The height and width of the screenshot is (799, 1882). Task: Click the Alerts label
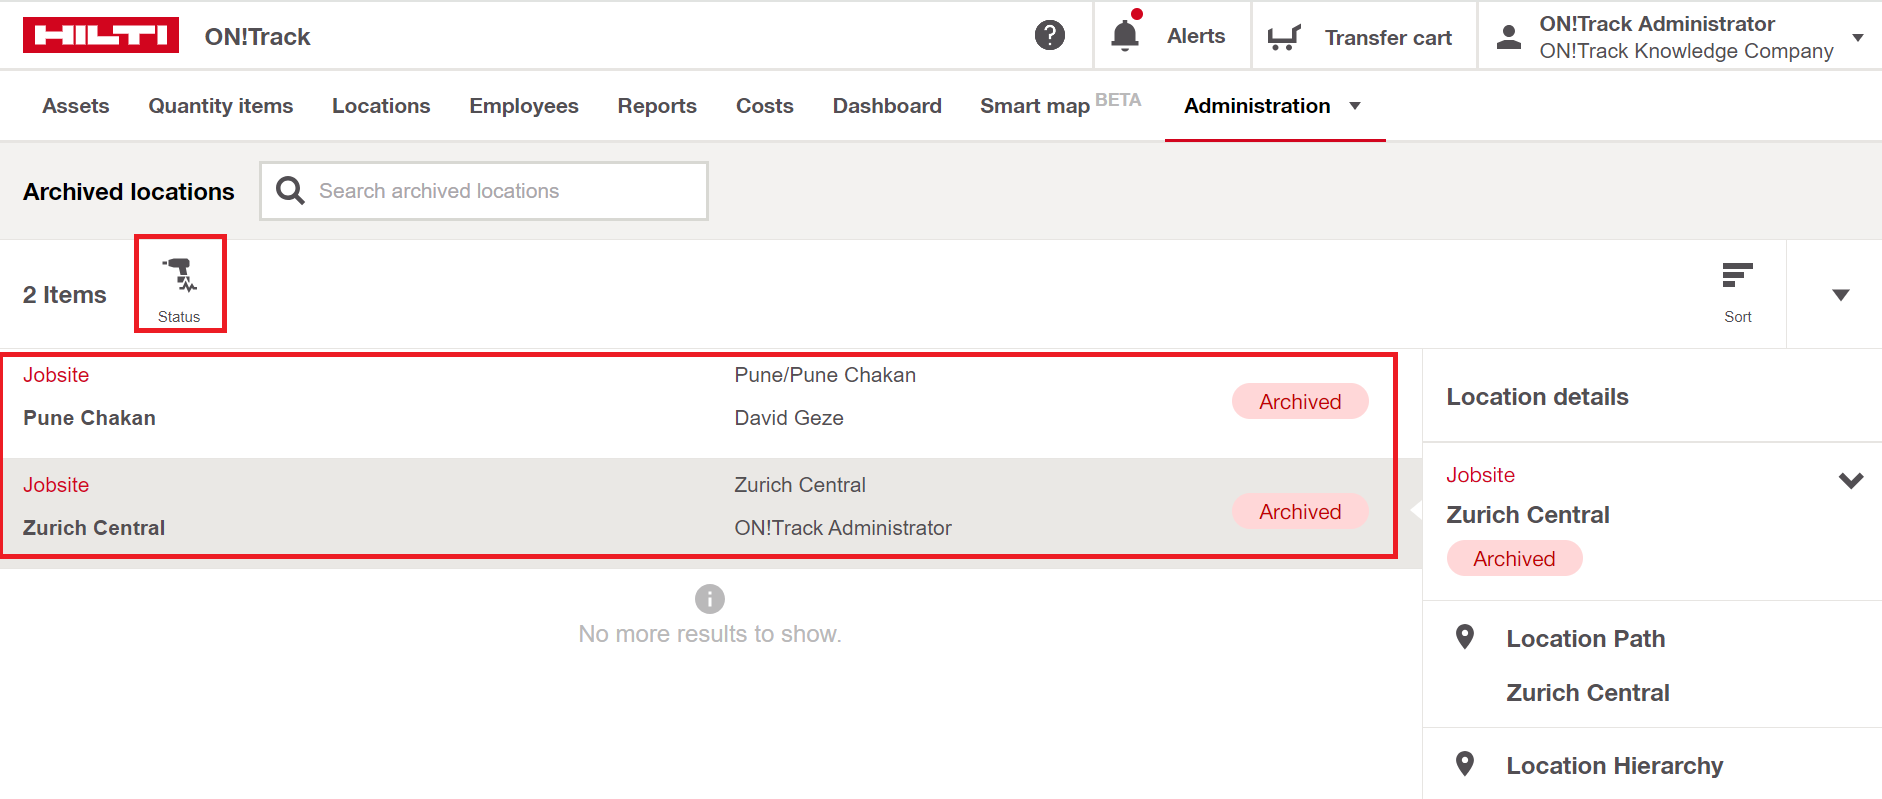tap(1196, 36)
